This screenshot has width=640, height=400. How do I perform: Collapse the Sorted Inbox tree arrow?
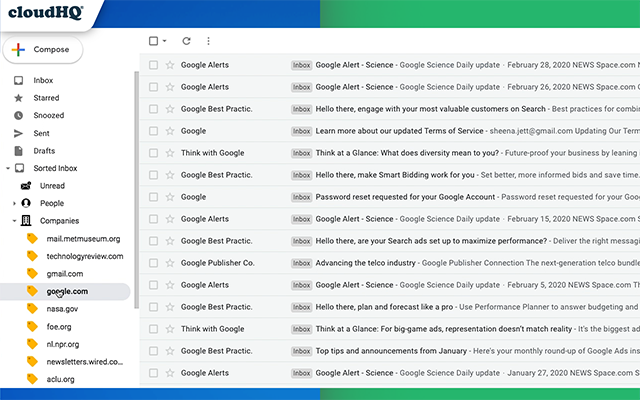click(x=8, y=168)
